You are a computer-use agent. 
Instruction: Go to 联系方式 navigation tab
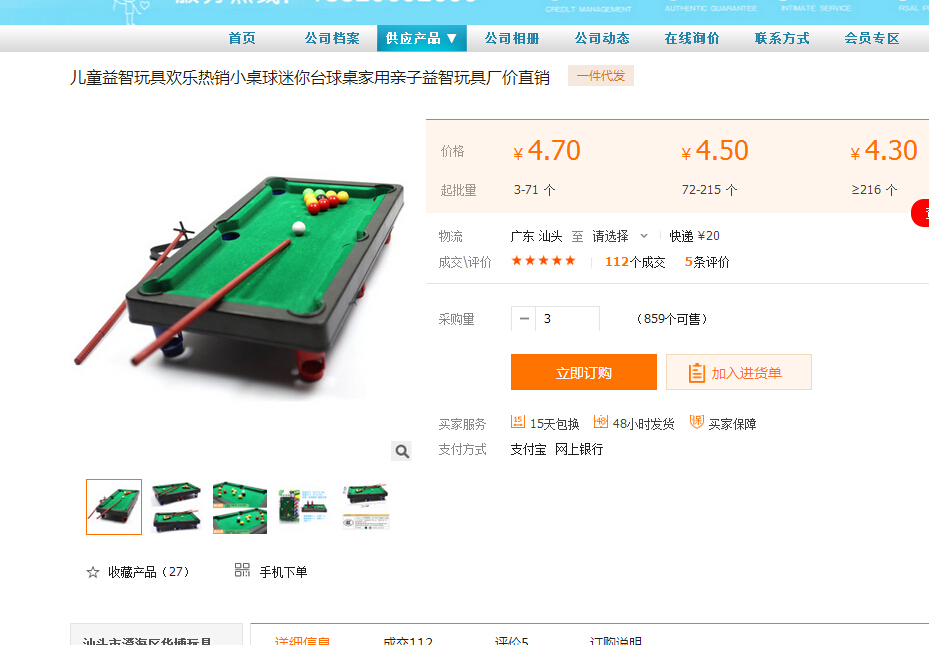781,38
